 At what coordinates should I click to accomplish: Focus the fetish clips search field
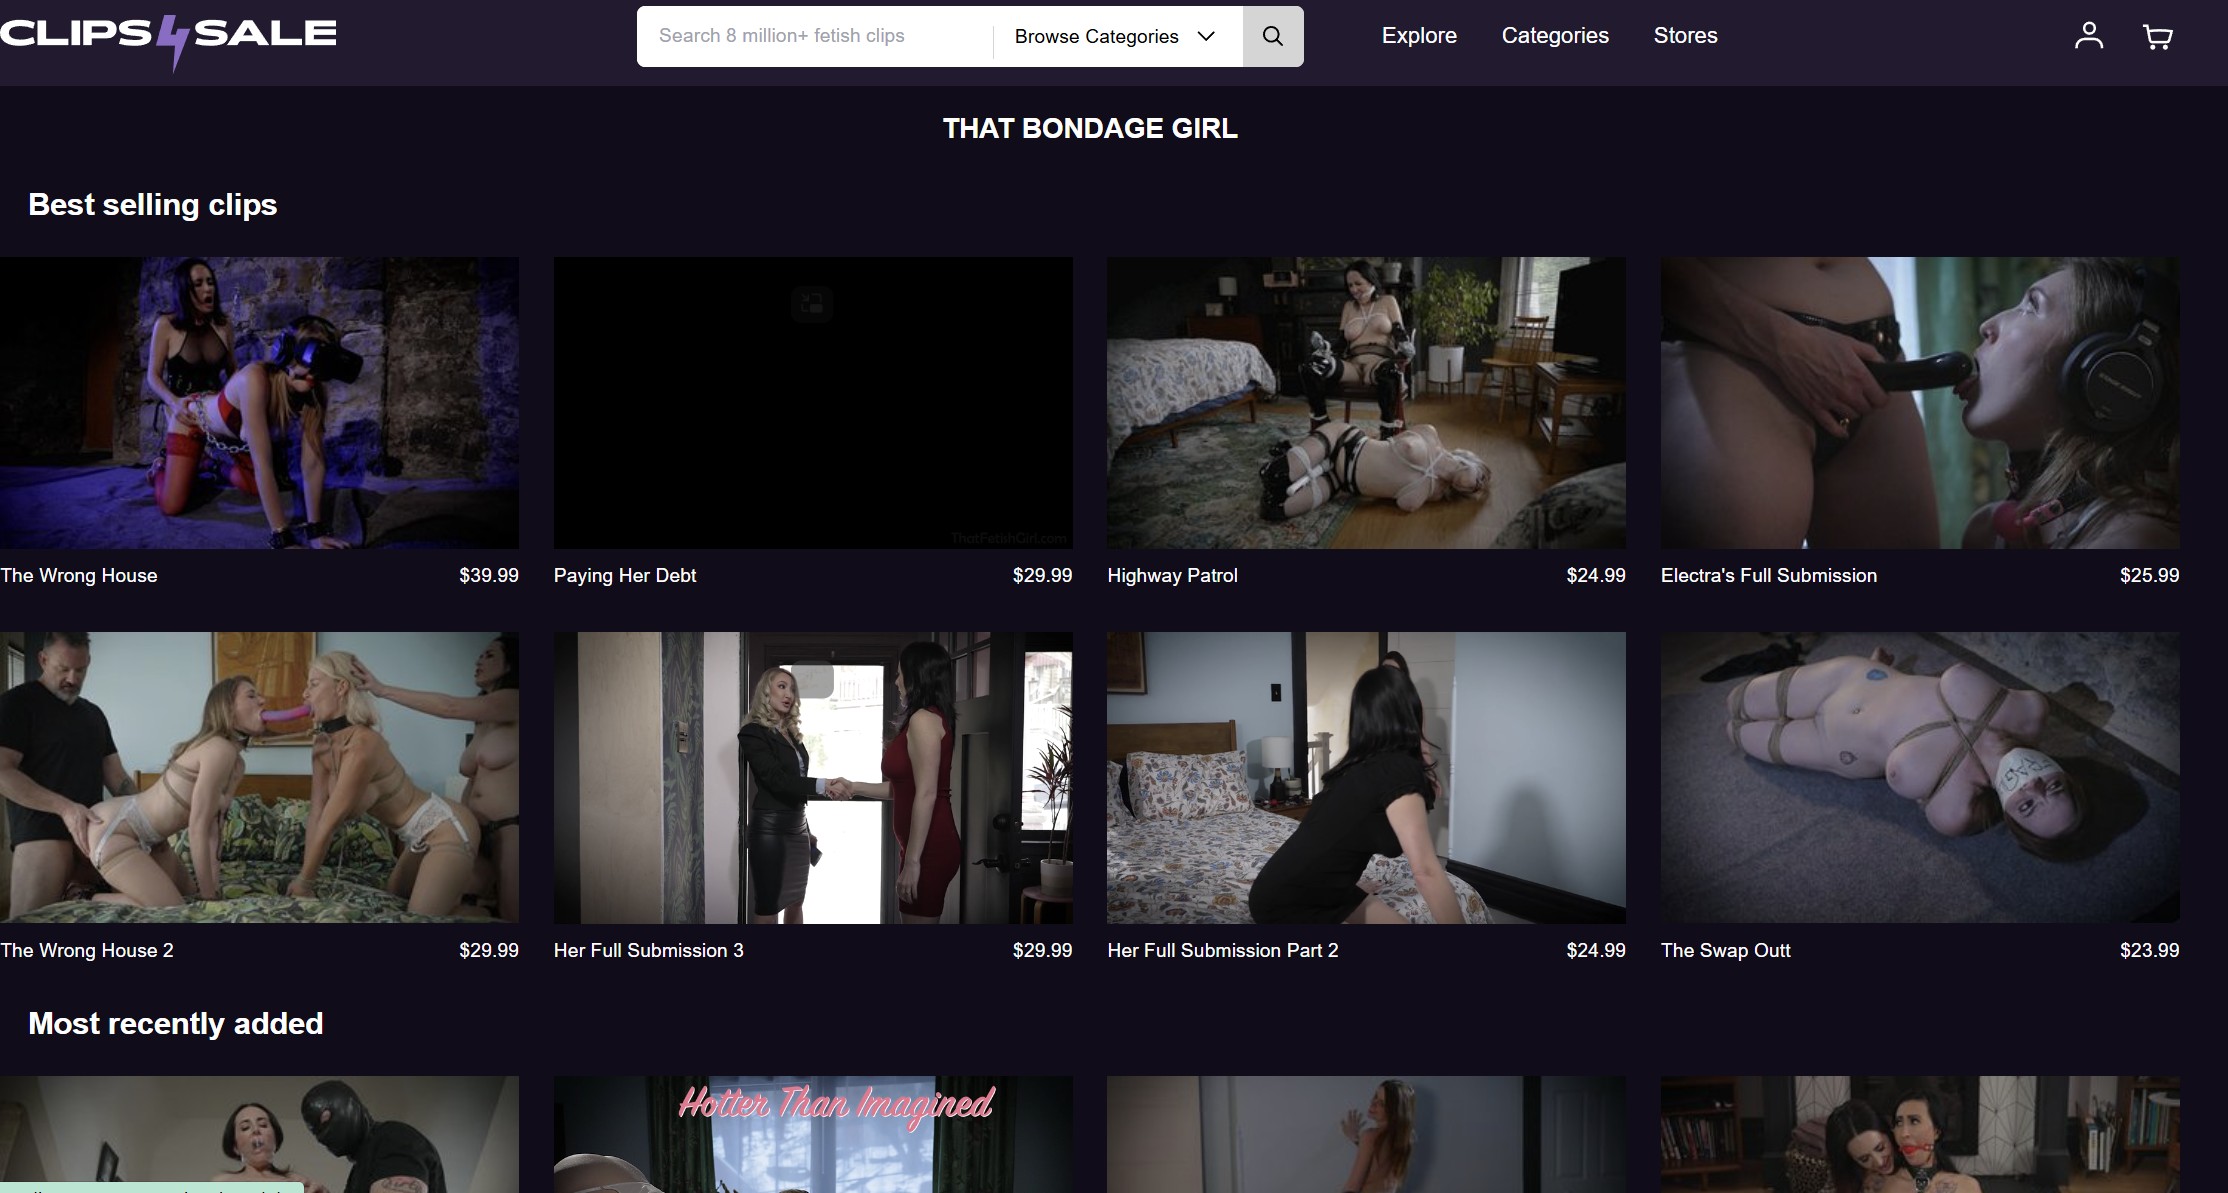(815, 36)
